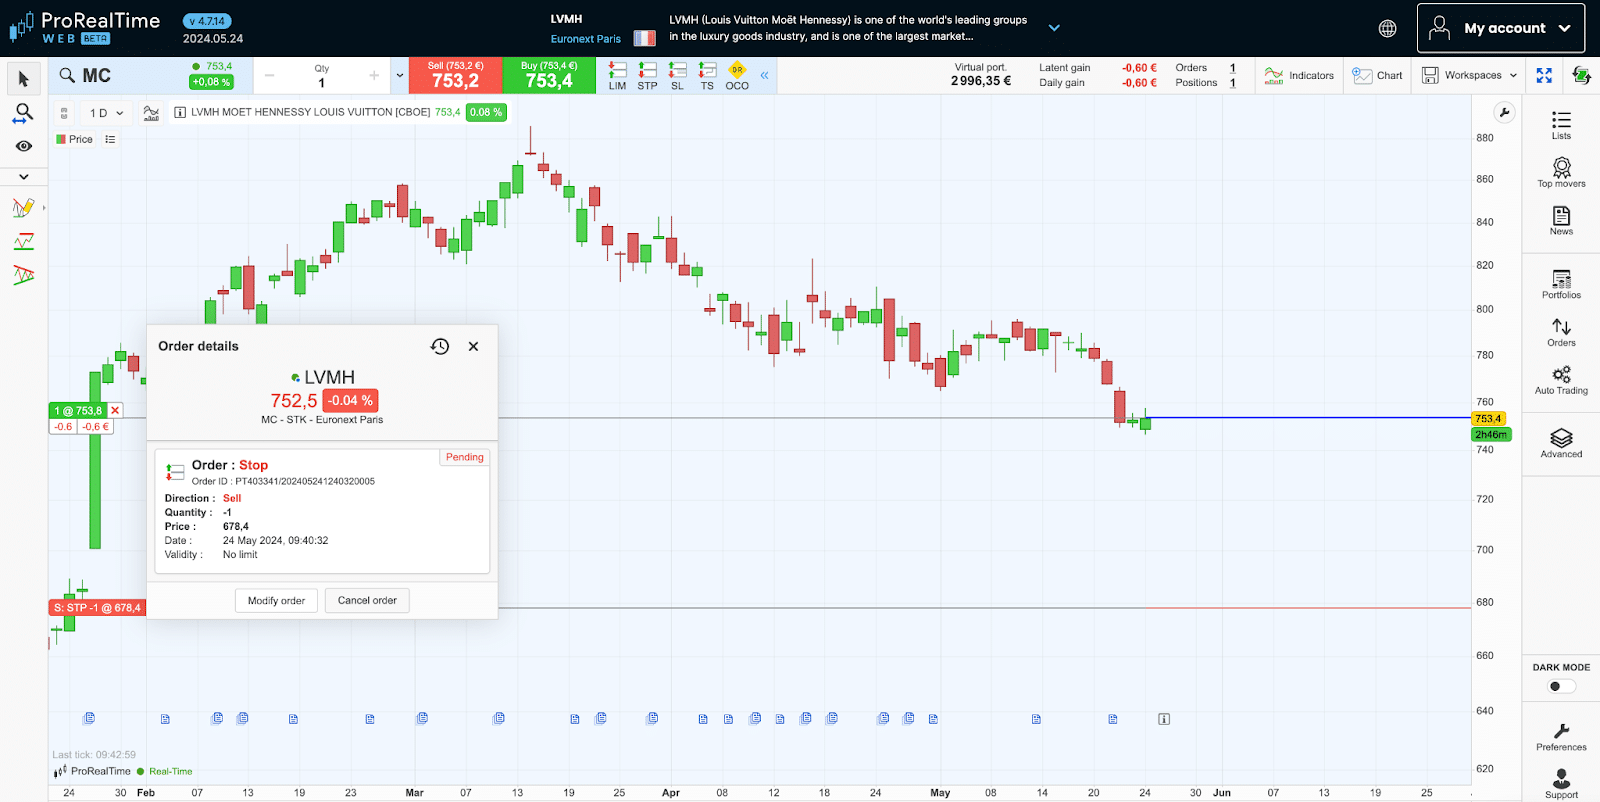Close the Order details dialog

pyautogui.click(x=473, y=346)
